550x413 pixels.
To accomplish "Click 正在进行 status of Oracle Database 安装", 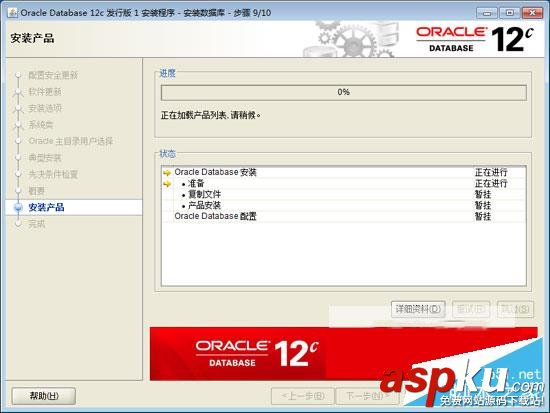I will 491,172.
